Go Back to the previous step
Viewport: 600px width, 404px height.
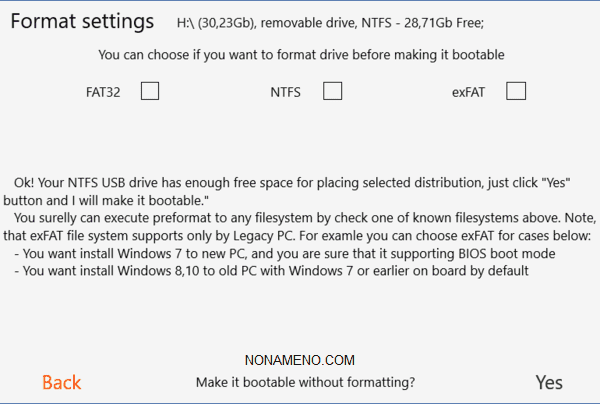62,382
